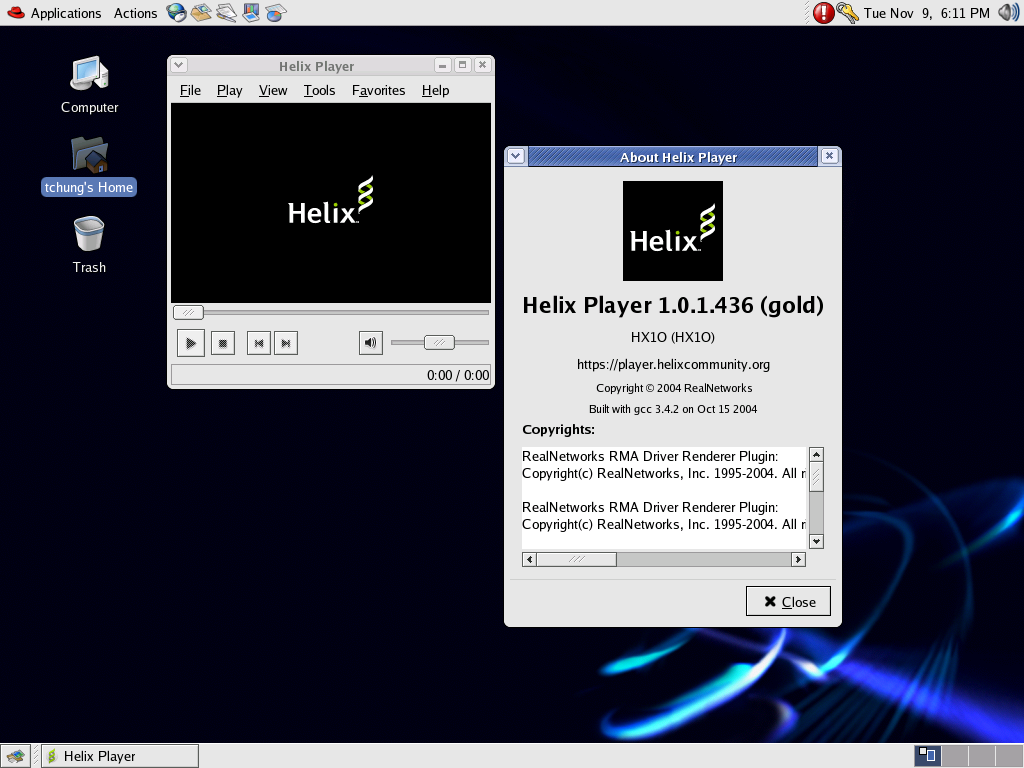1024x768 pixels.
Task: Click the vertical scrollbar thumb in copyrights
Action: (816, 477)
